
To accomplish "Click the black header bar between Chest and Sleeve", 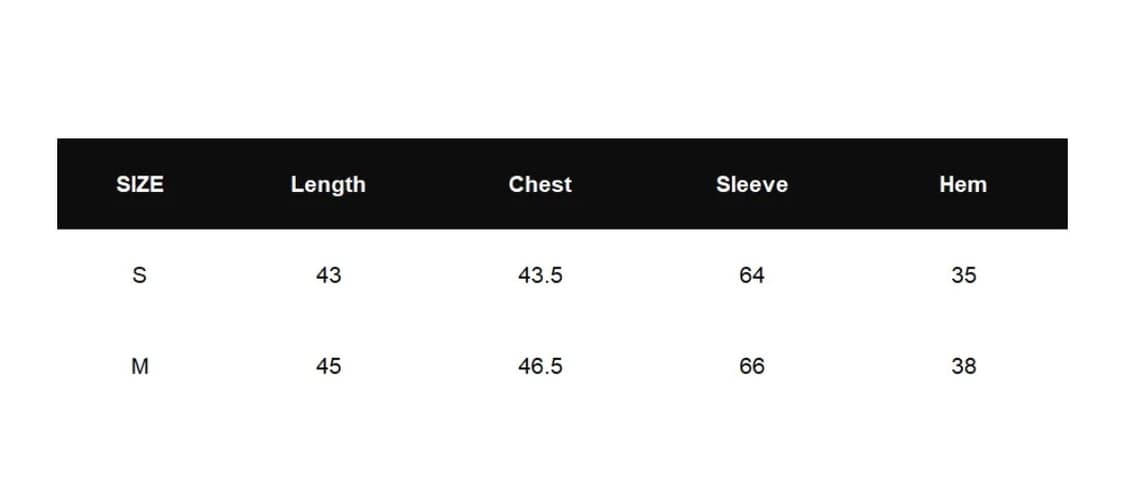I will pos(645,184).
